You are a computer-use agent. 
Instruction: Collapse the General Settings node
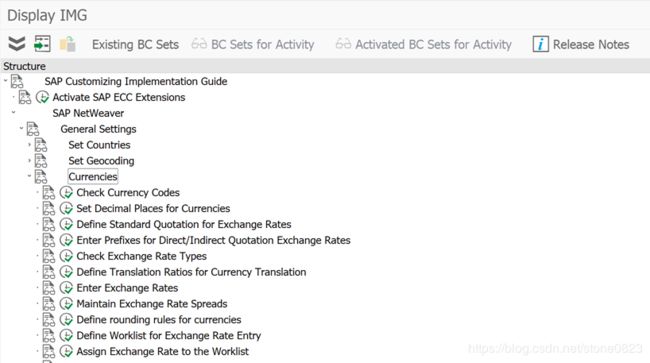point(21,128)
